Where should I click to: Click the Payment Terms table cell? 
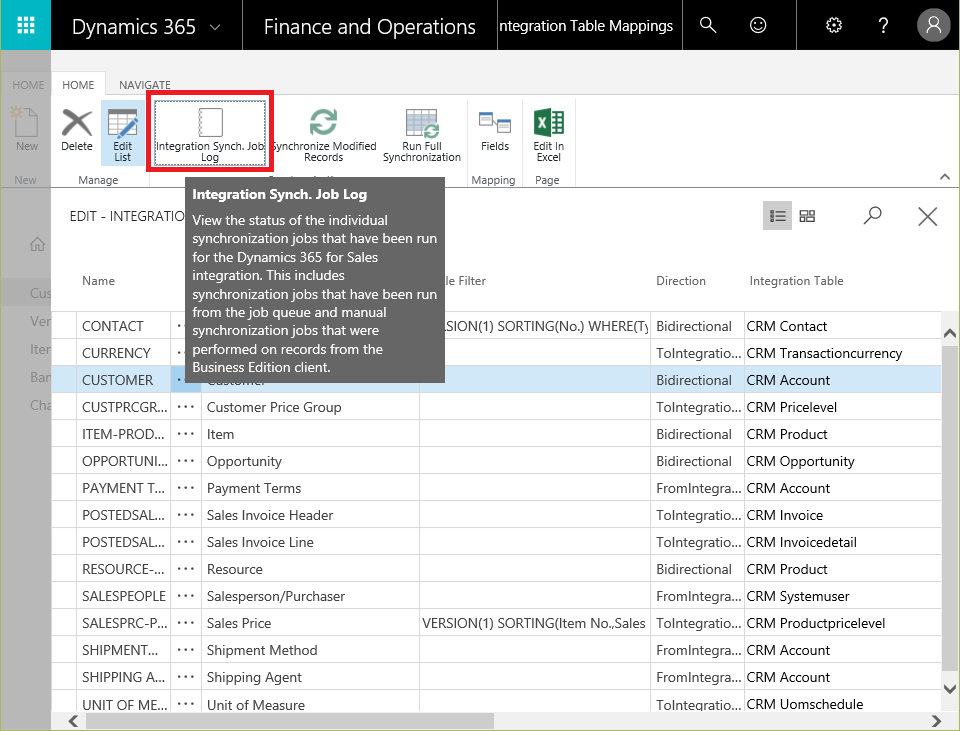click(310, 488)
